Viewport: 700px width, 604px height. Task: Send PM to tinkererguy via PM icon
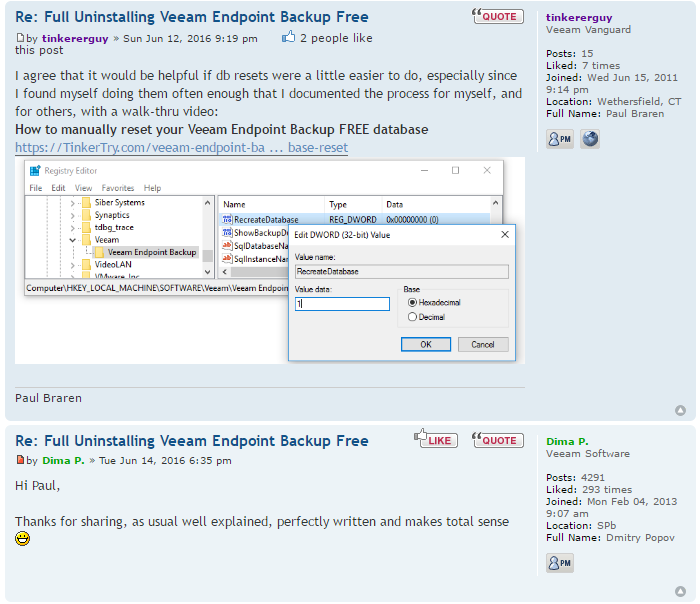560,139
